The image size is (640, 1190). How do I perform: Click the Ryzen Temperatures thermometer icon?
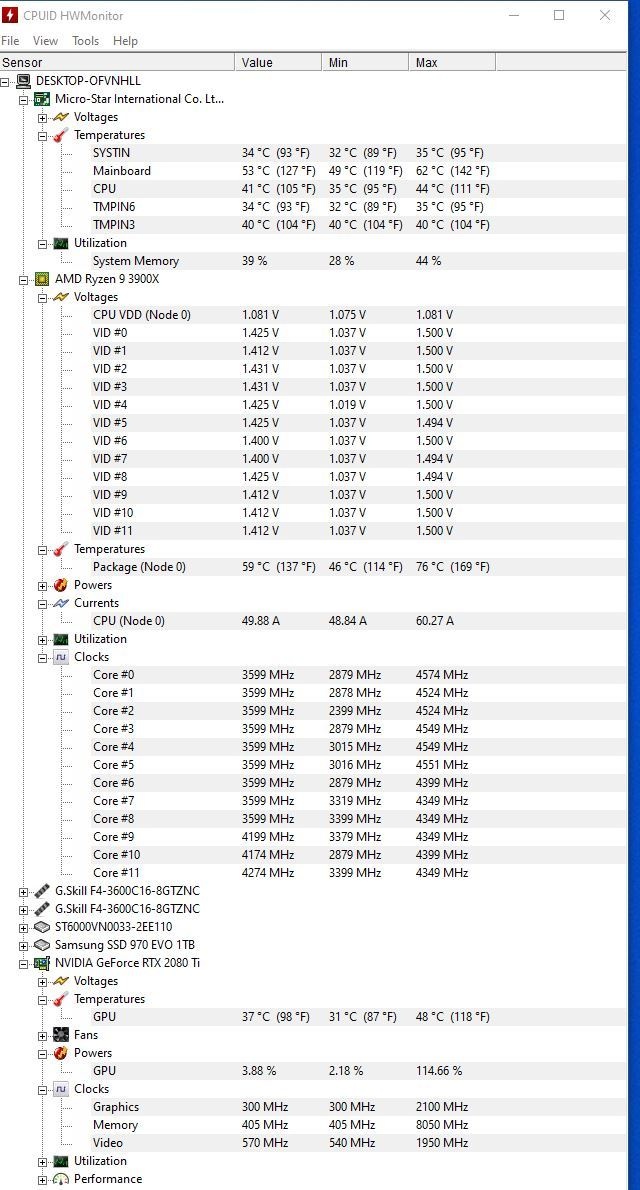coord(61,549)
